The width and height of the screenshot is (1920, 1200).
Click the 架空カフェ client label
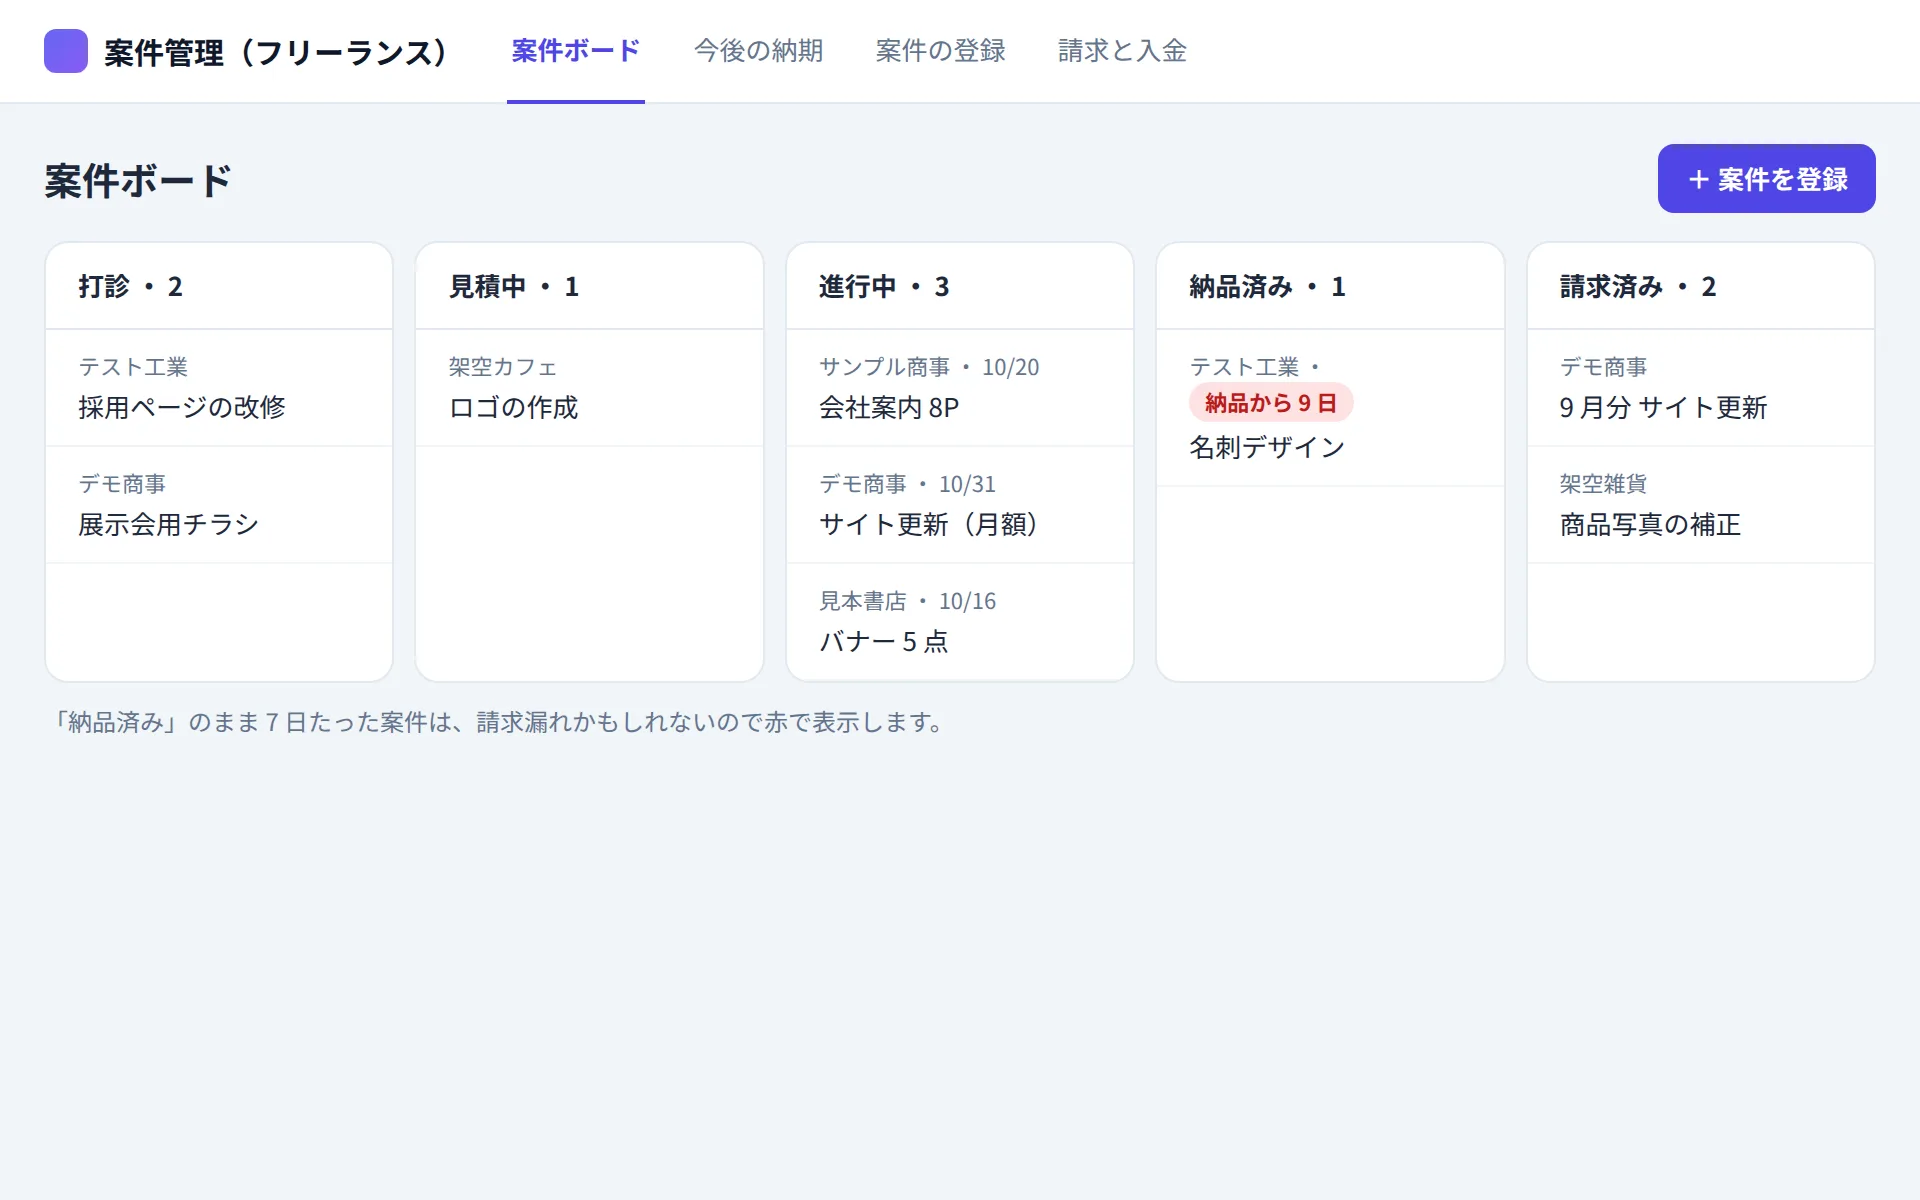[502, 367]
